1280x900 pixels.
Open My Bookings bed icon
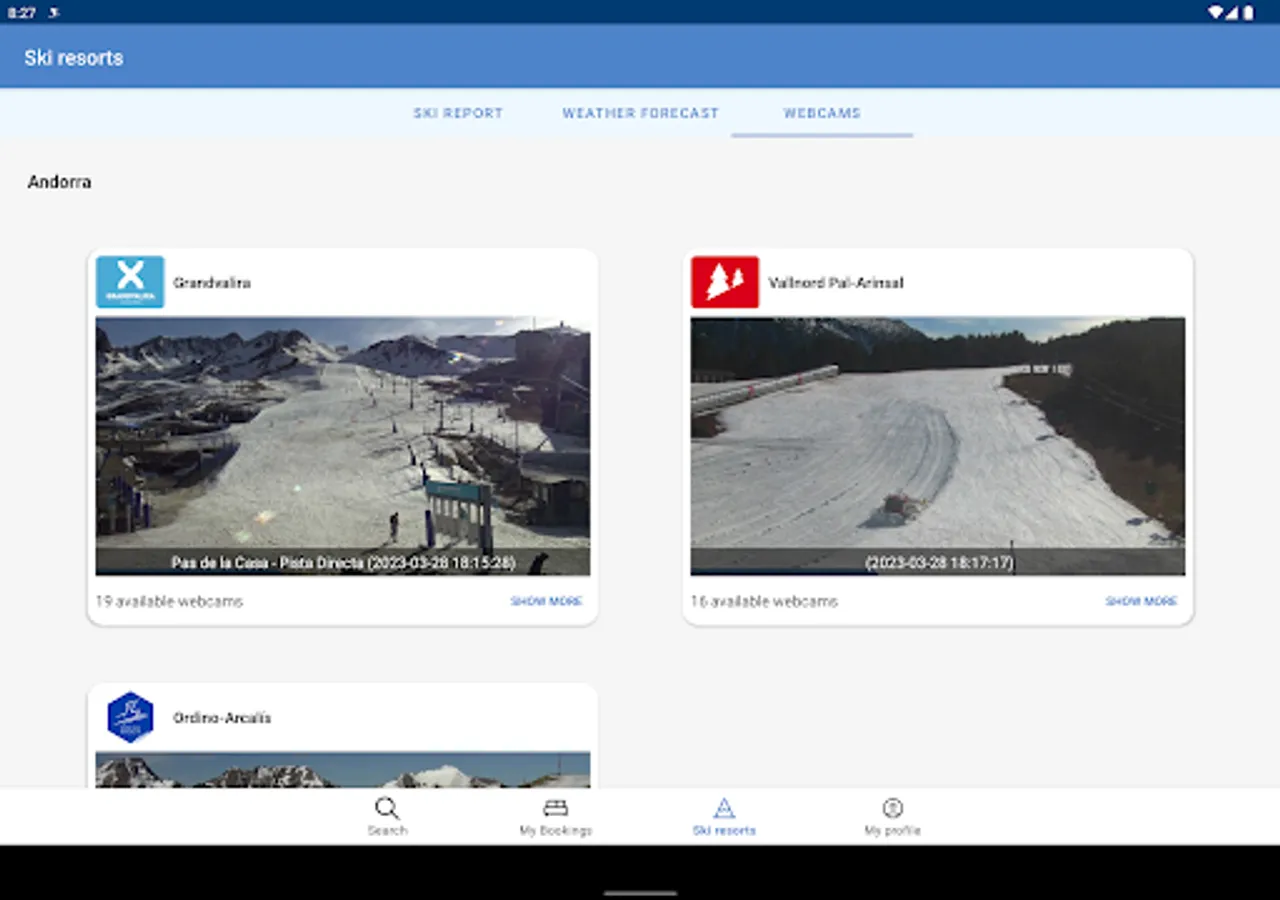pyautogui.click(x=555, y=808)
